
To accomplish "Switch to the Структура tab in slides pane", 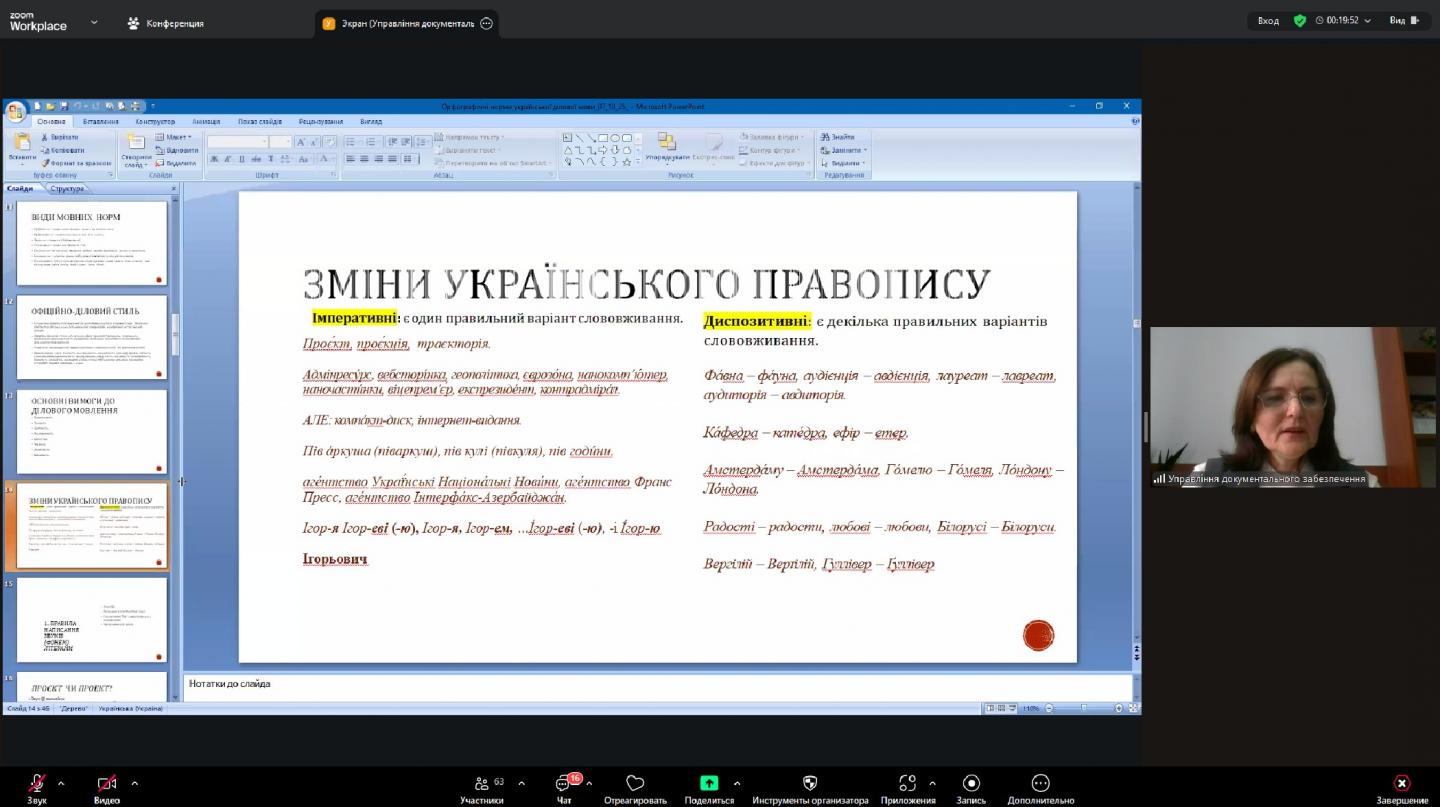I will pos(67,189).
